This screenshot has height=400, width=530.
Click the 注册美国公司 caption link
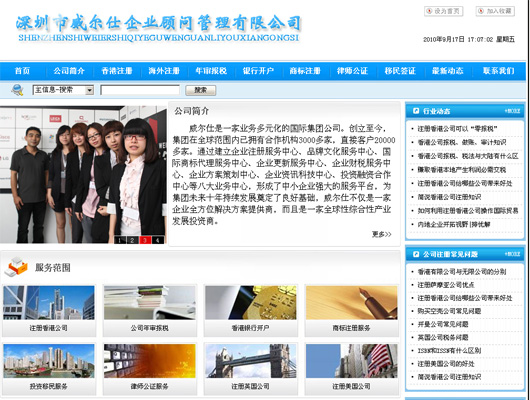point(352,386)
